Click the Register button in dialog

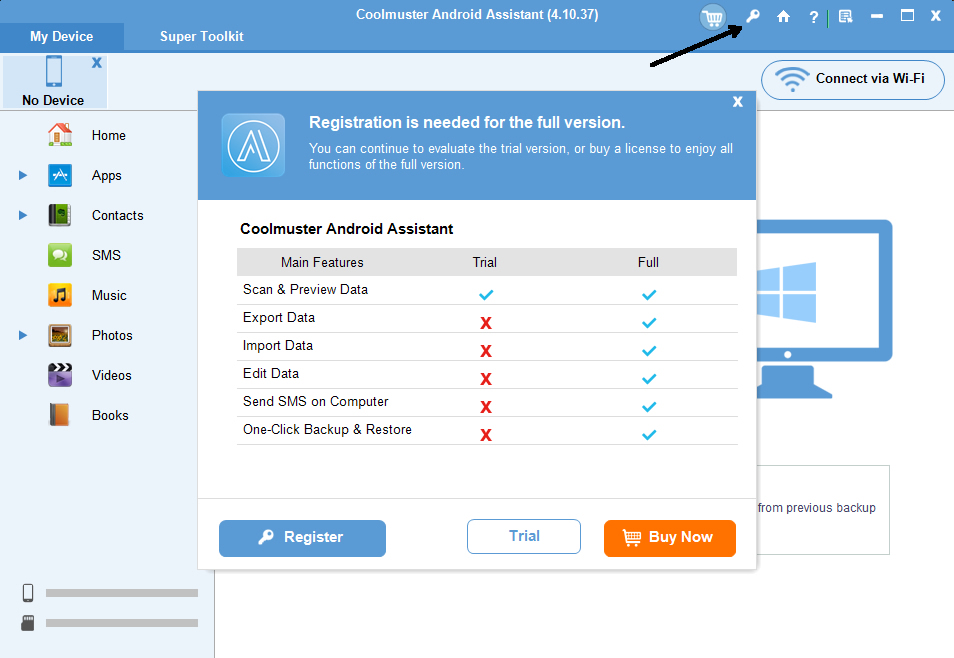tap(302, 538)
